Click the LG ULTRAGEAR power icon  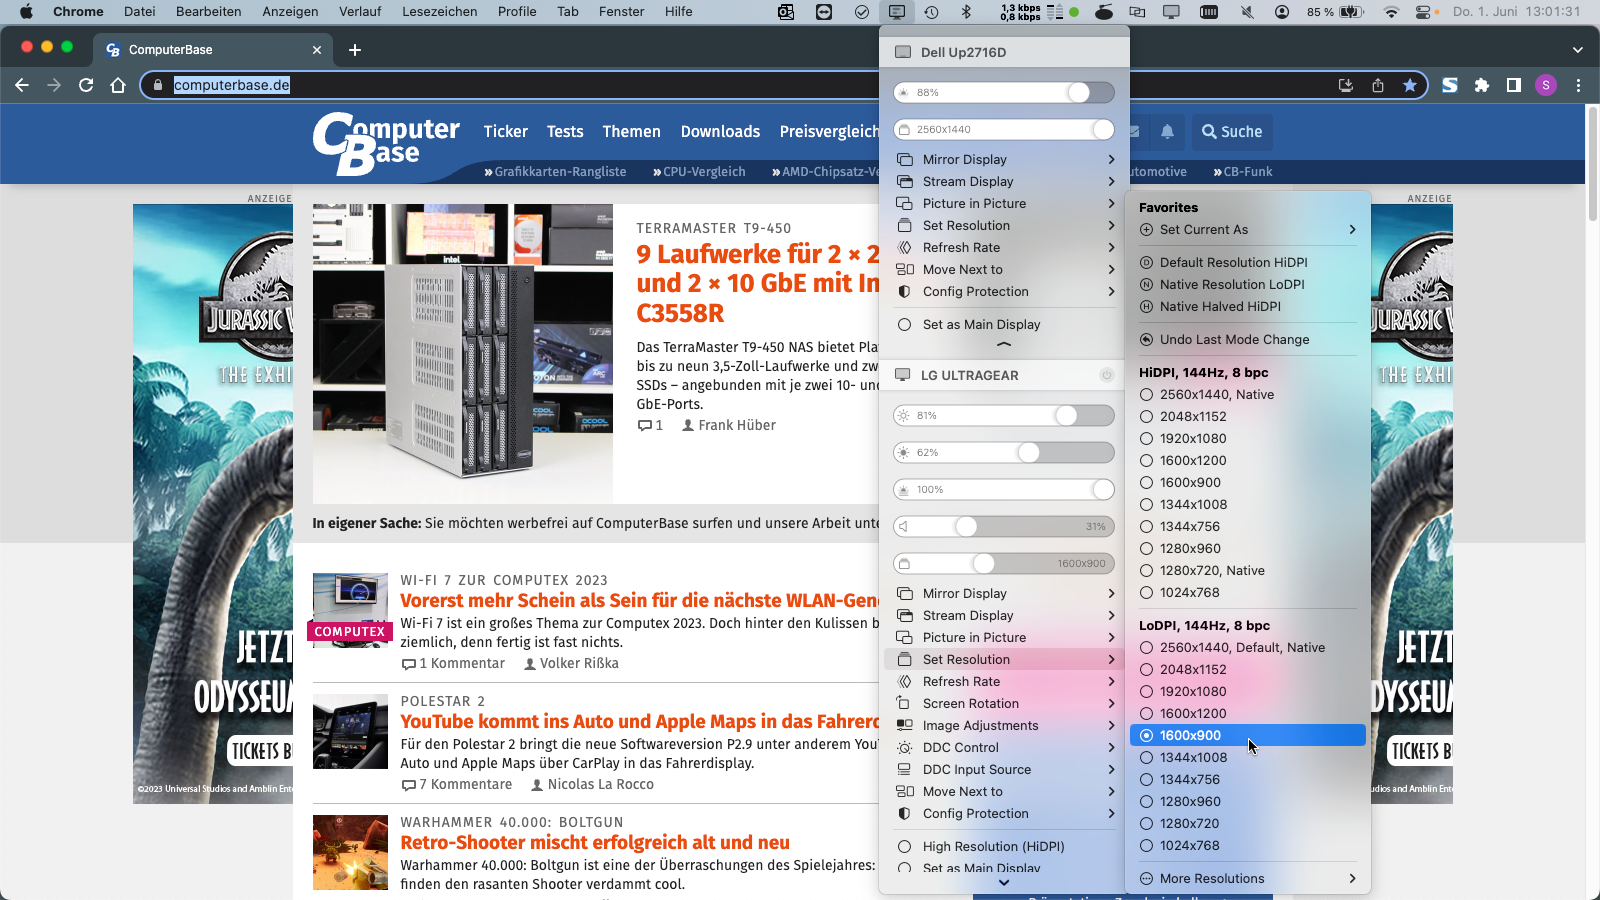coord(1107,375)
